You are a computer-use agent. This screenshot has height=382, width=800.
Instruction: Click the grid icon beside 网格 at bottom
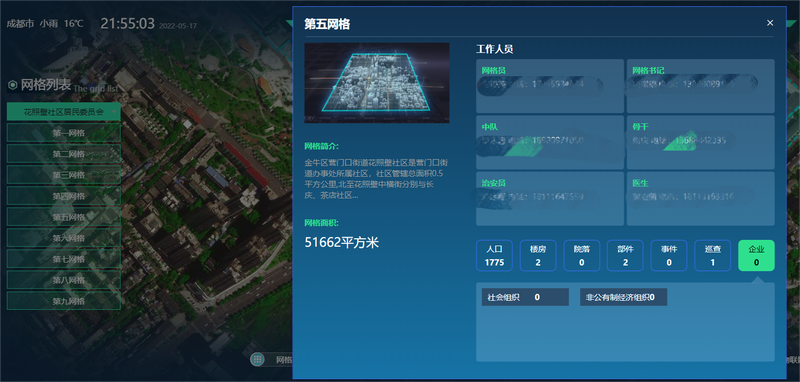257,359
